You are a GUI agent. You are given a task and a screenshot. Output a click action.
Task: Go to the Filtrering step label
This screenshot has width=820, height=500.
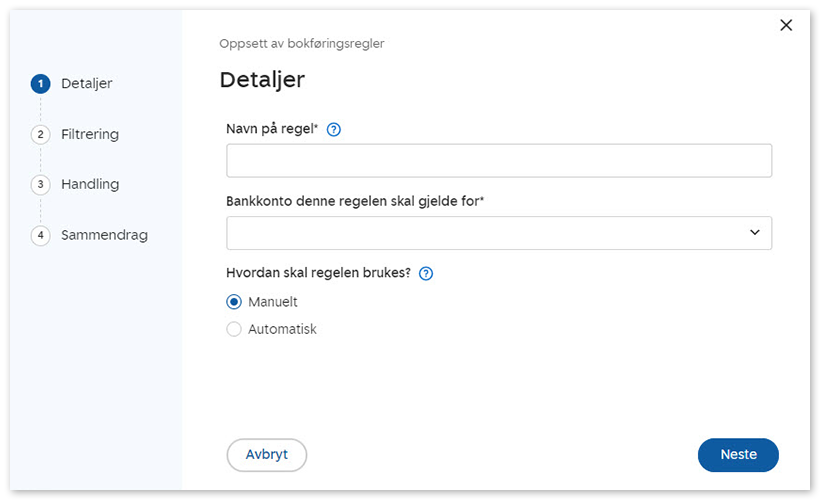pyautogui.click(x=90, y=134)
